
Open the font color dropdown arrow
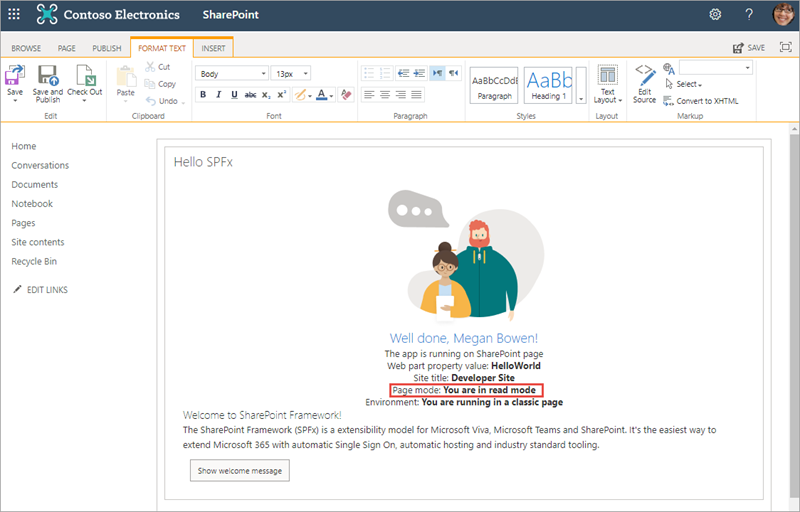[331, 96]
